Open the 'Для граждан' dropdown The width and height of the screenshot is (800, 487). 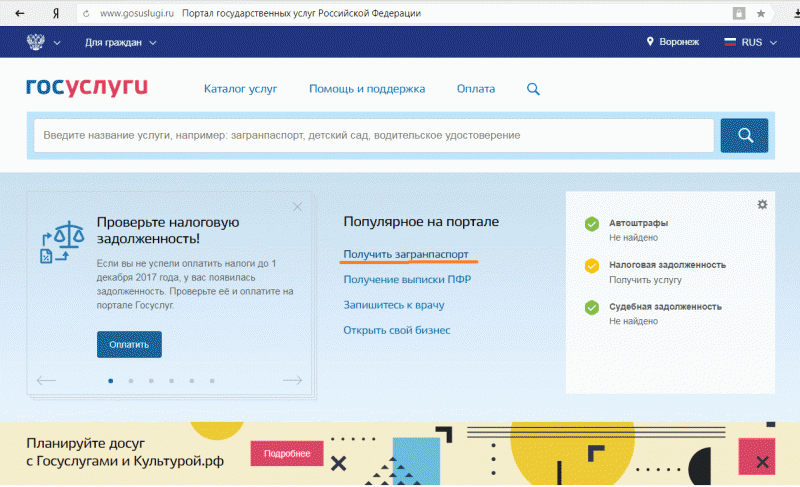point(120,42)
